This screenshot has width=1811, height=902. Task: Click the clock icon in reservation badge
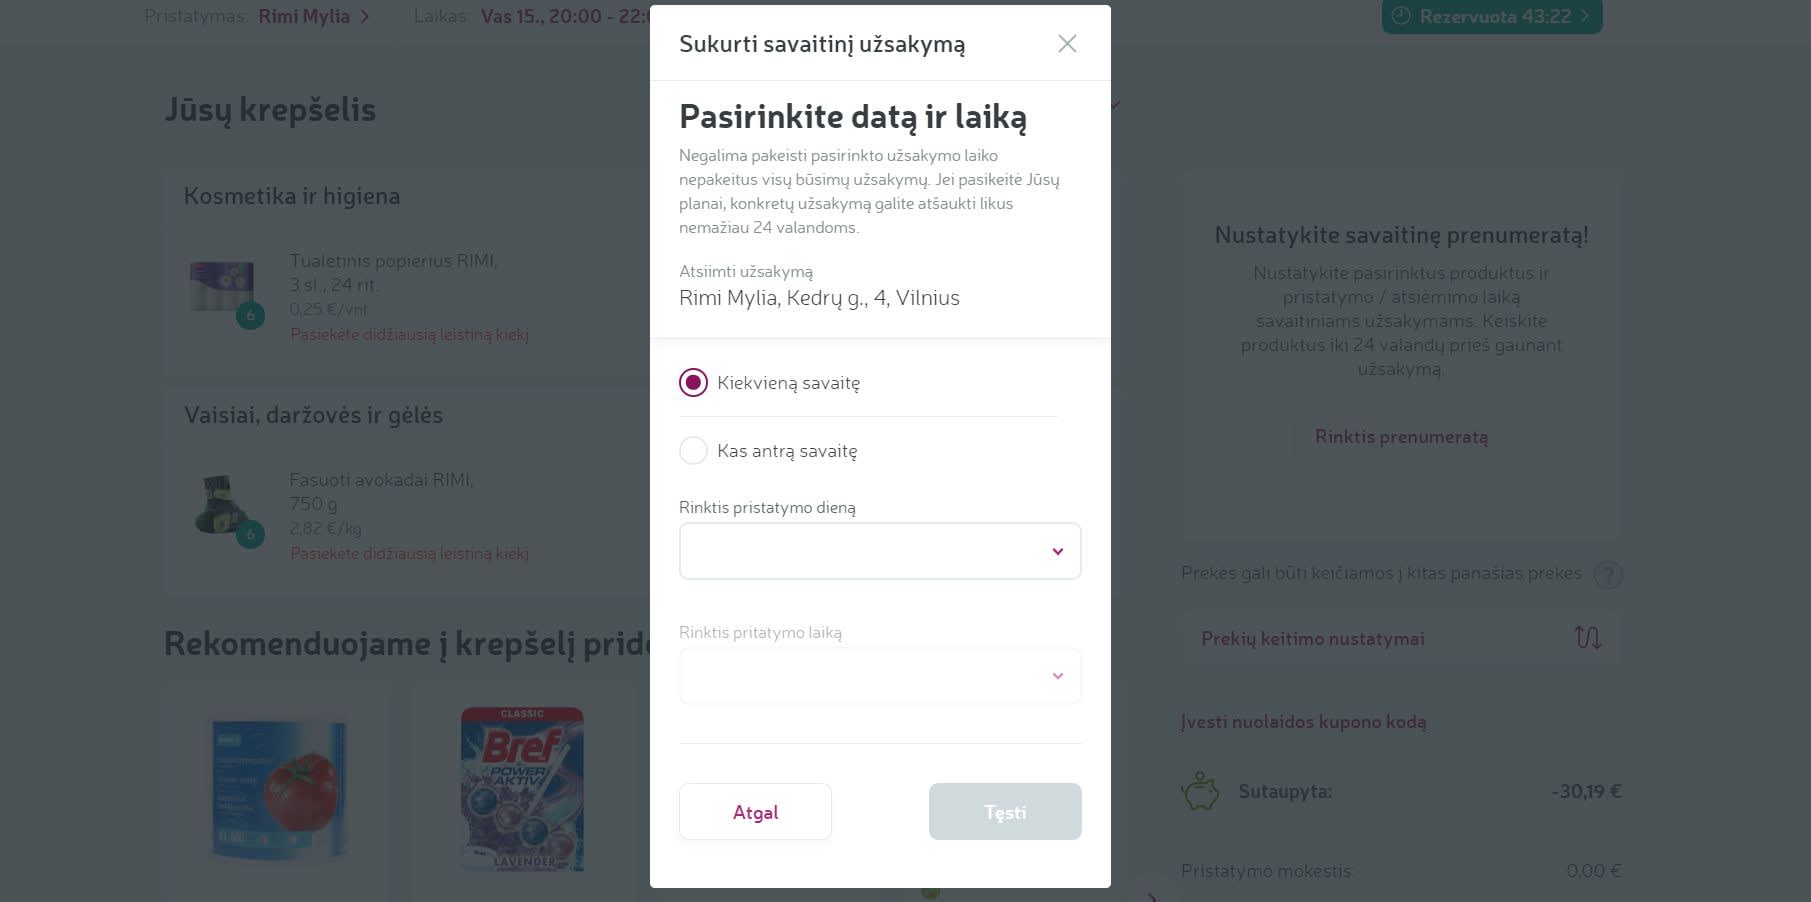tap(1401, 16)
